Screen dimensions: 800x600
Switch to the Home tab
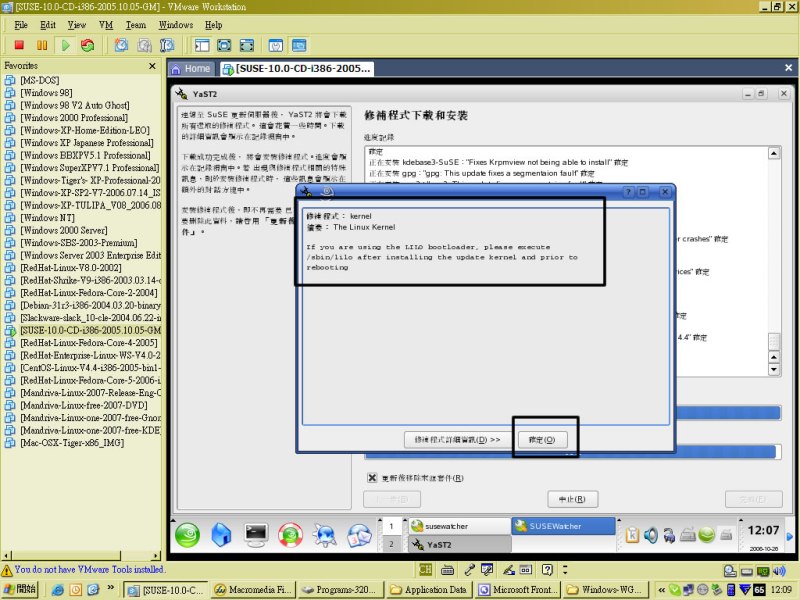coord(191,69)
